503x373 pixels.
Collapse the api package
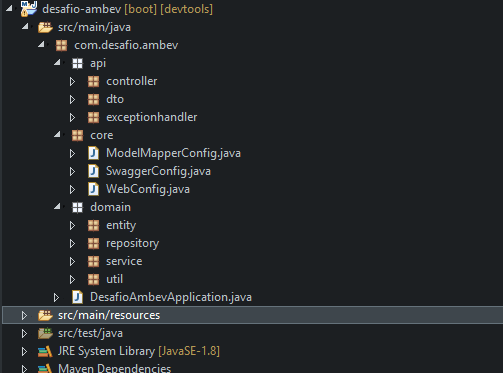click(57, 62)
